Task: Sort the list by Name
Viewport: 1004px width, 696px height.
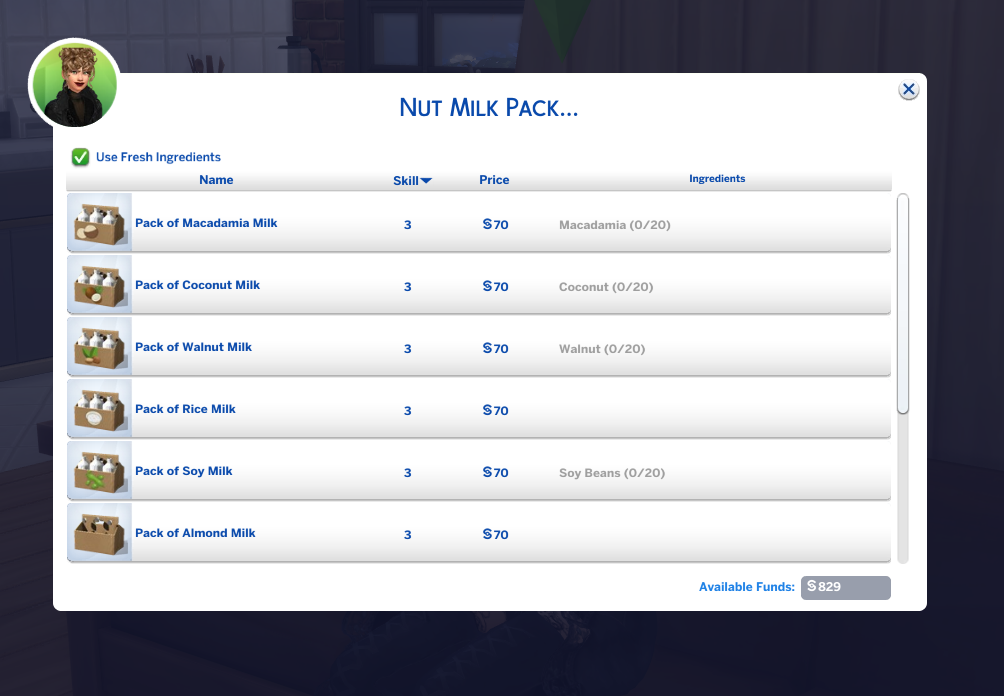Action: pos(216,180)
